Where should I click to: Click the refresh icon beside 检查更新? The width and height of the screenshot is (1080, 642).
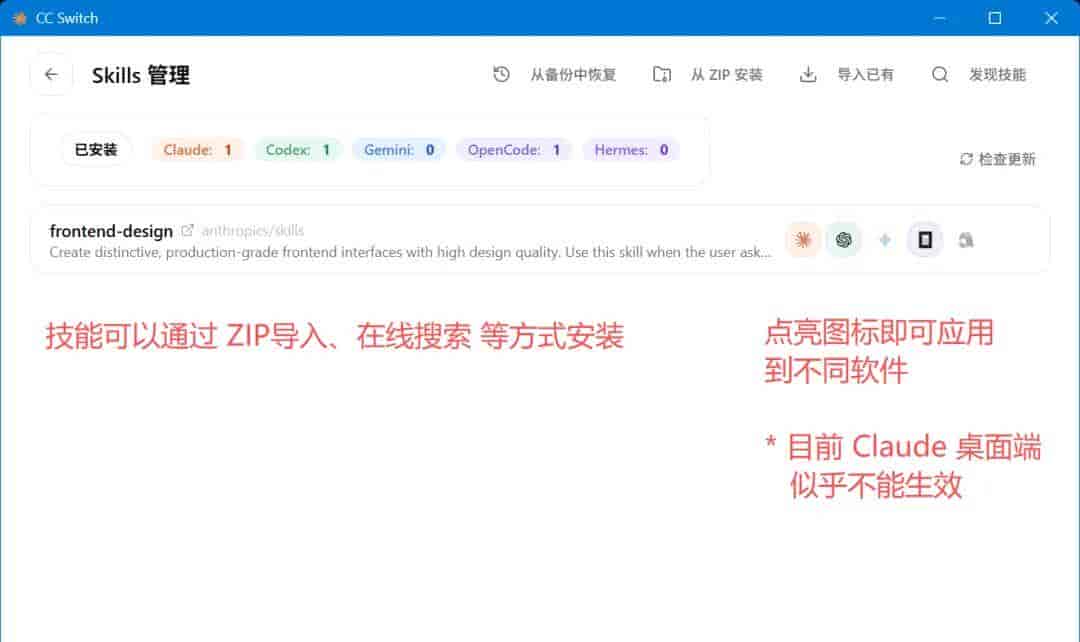[966, 159]
